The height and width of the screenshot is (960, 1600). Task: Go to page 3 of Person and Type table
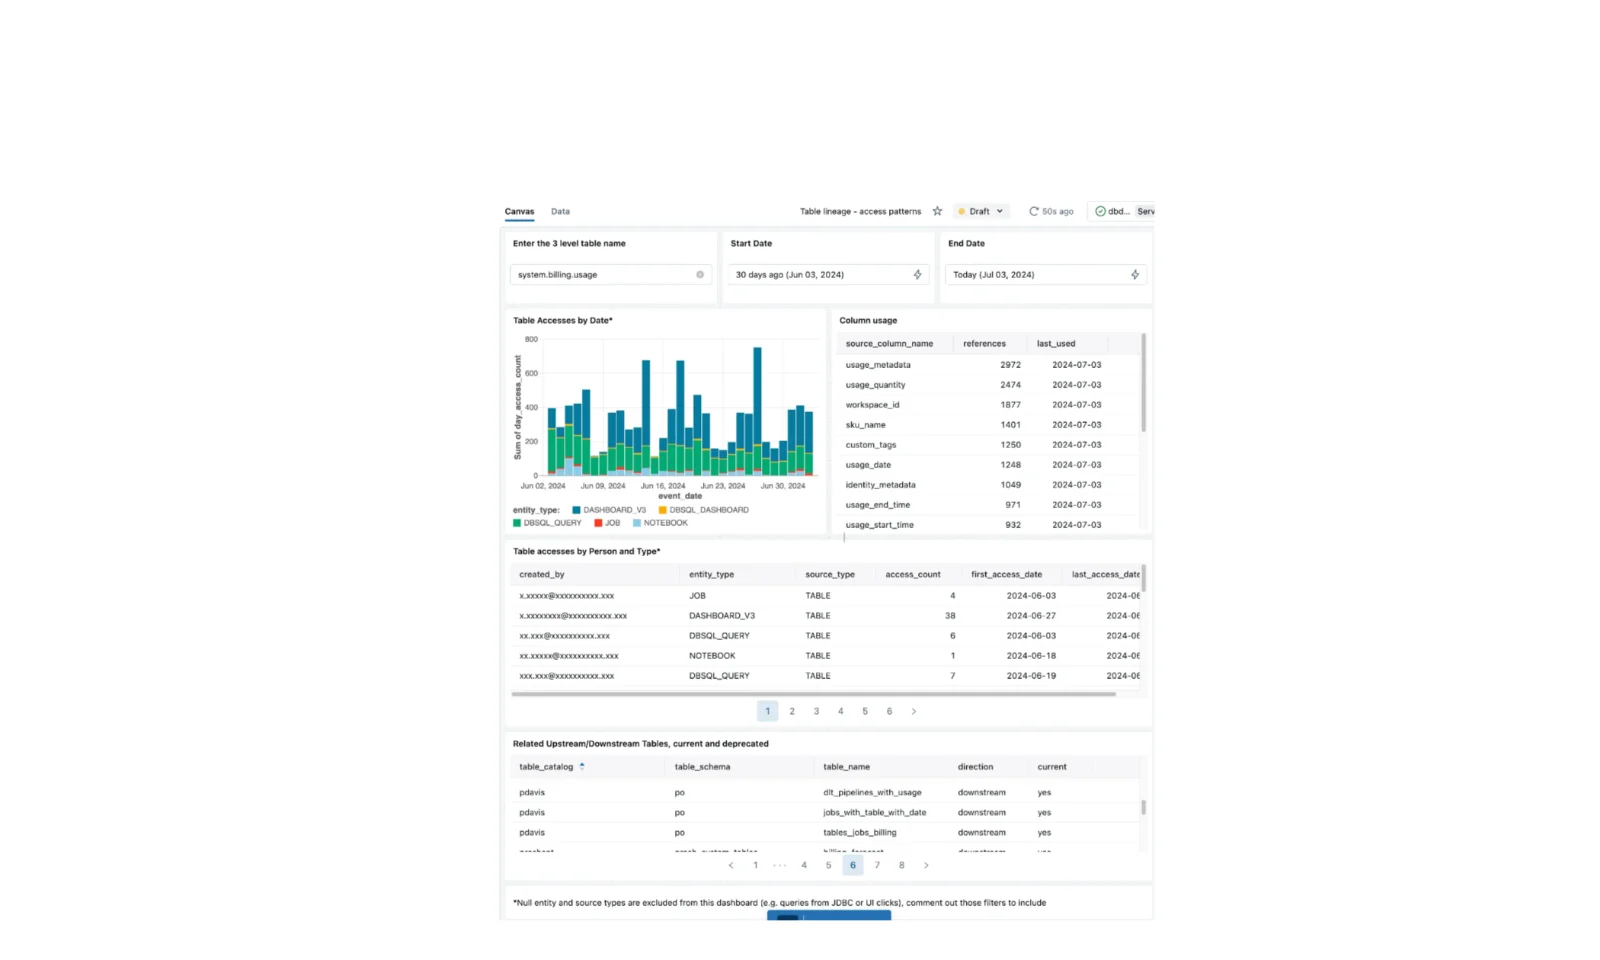[x=816, y=711]
